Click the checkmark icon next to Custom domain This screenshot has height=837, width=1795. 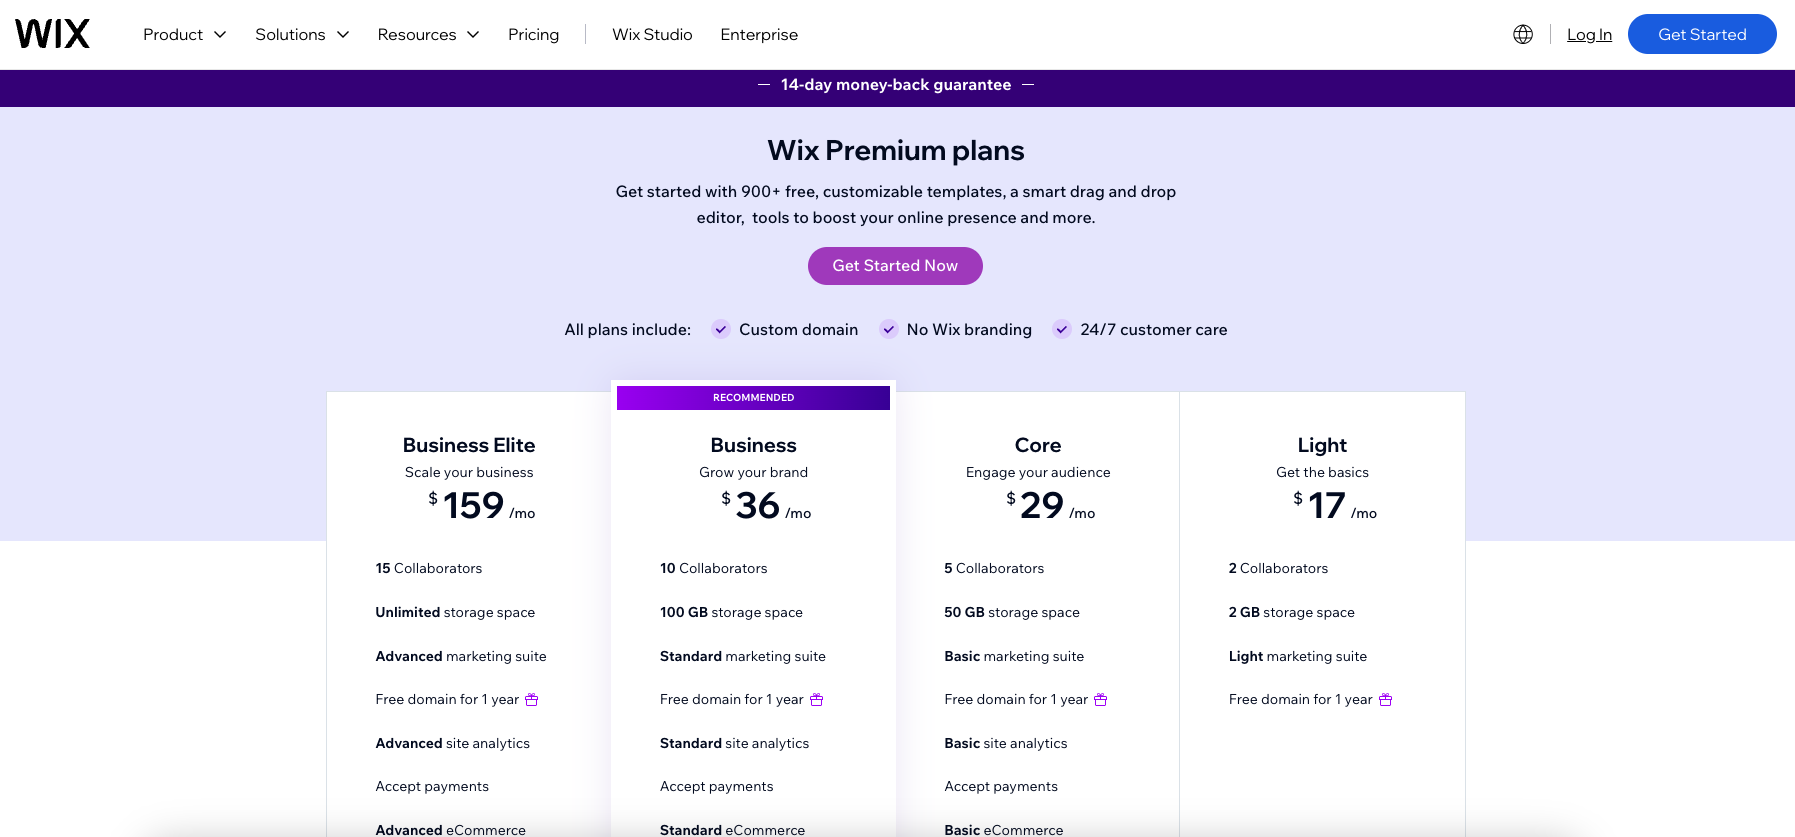click(720, 329)
